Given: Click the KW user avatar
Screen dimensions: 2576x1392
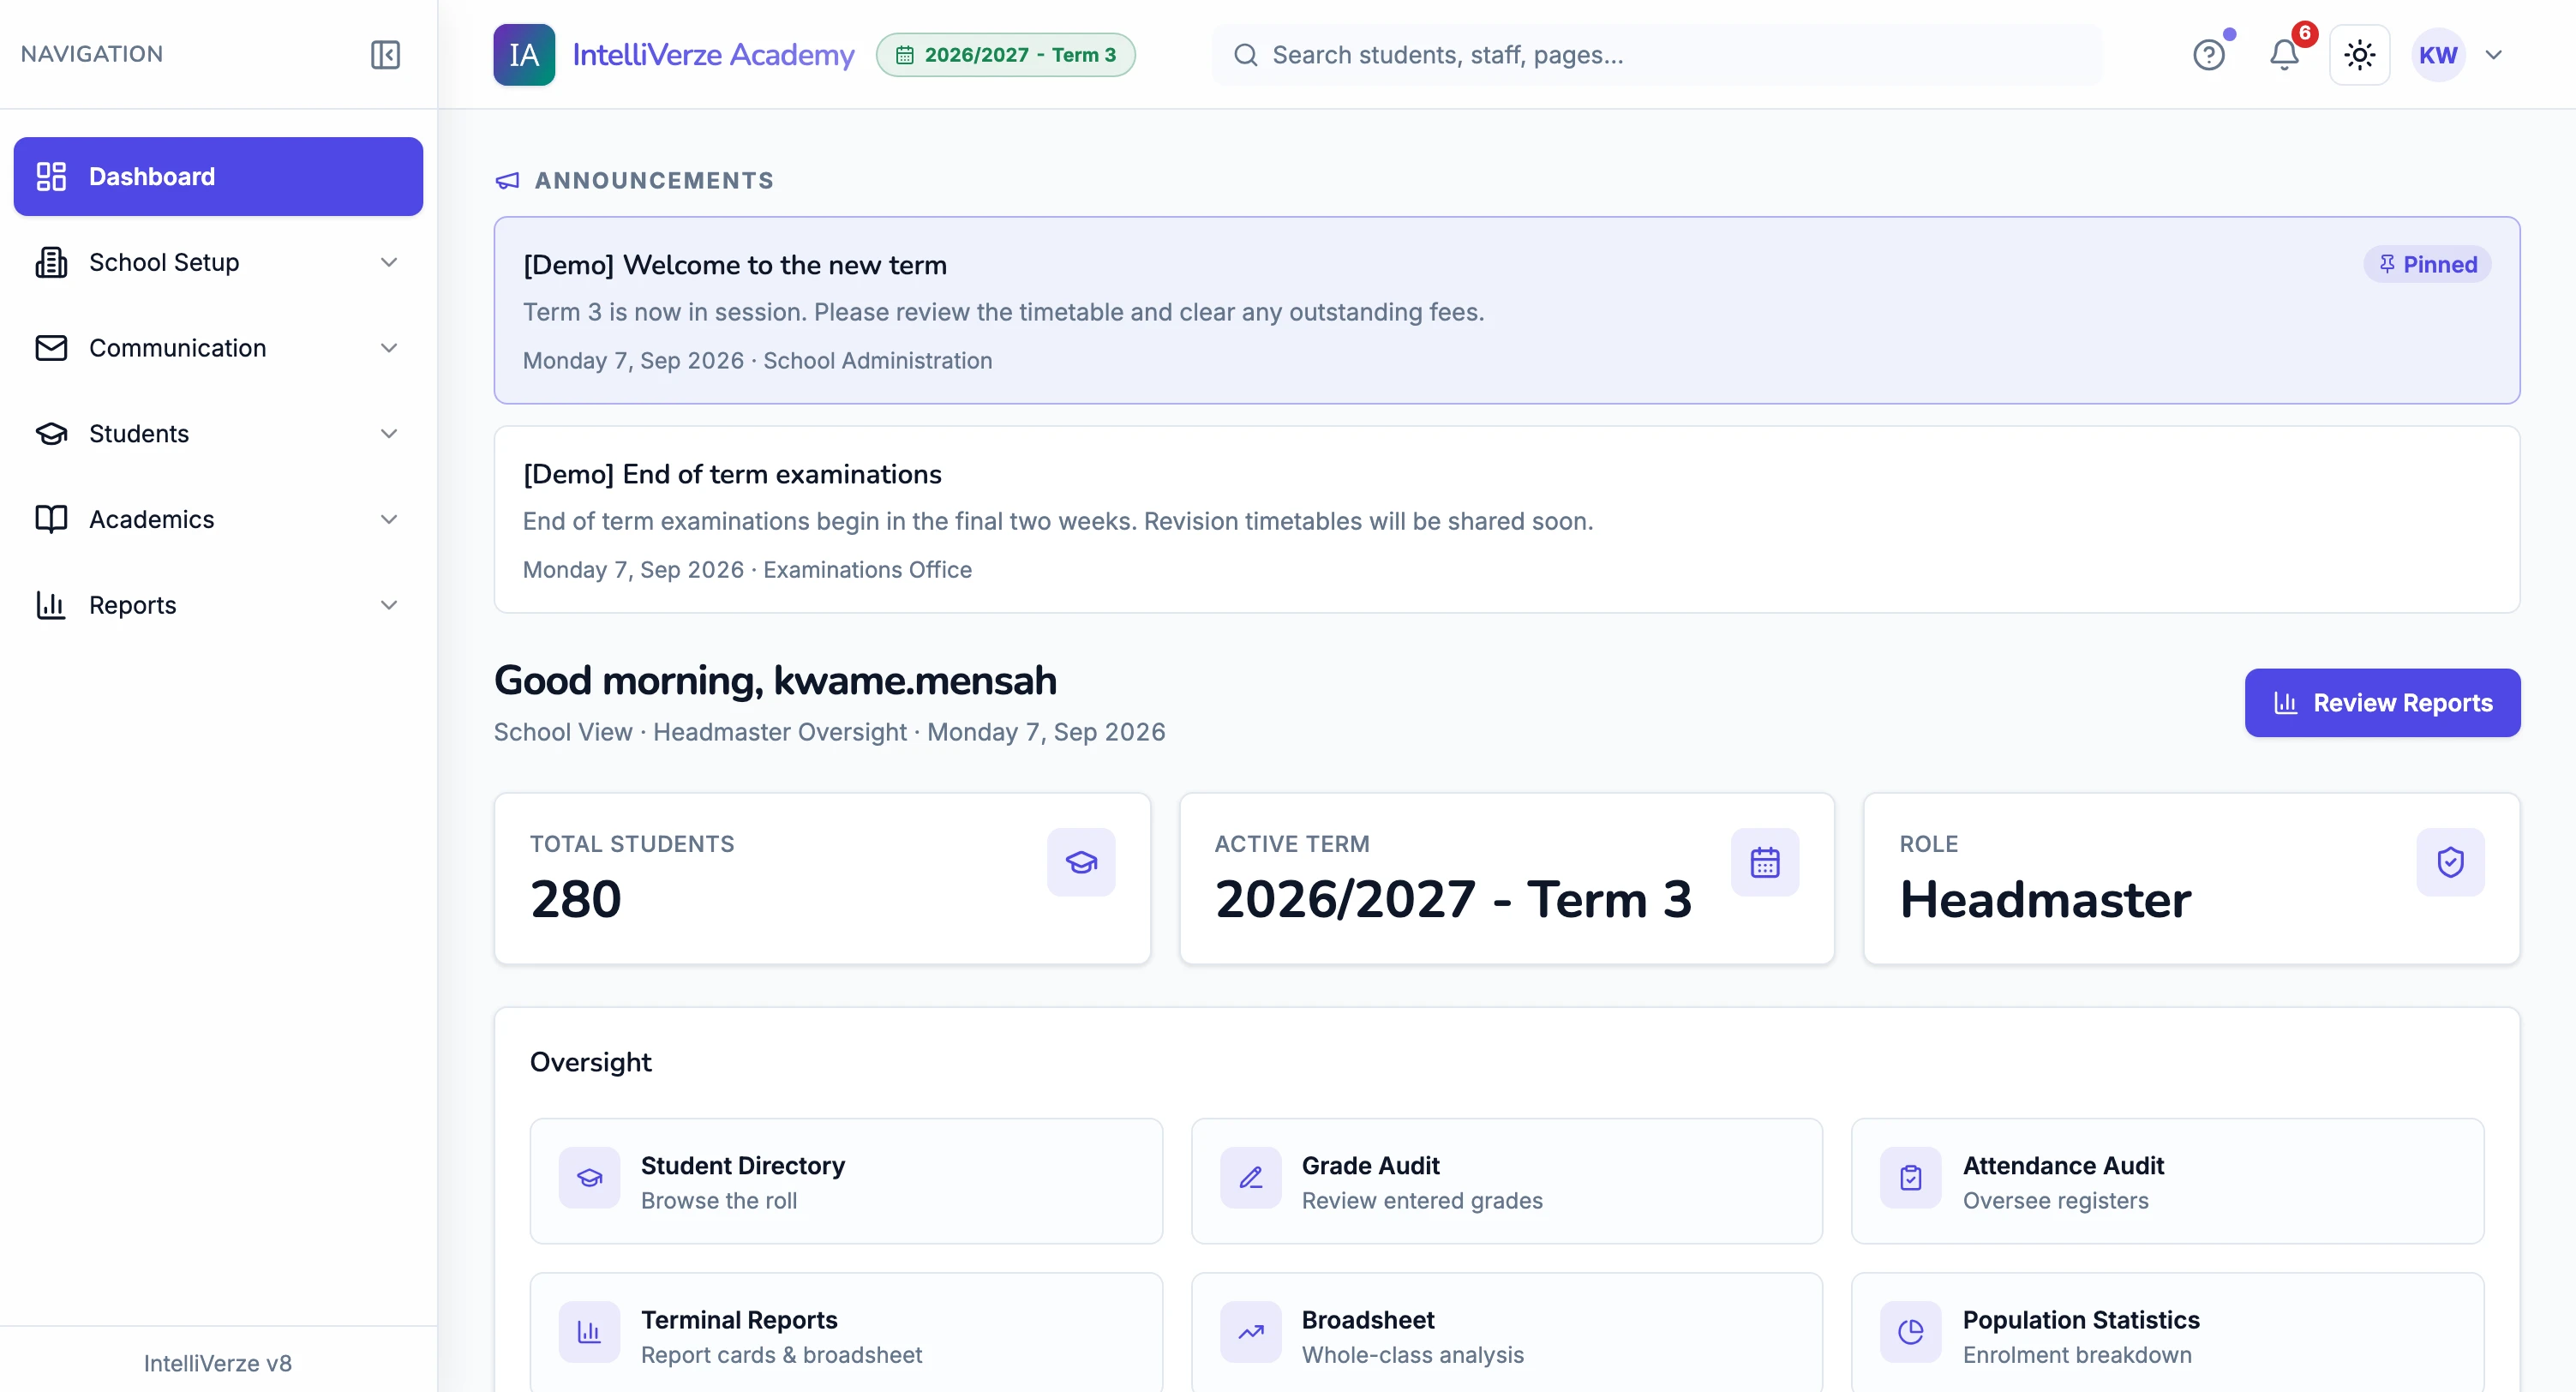Looking at the screenshot, I should click(x=2438, y=54).
